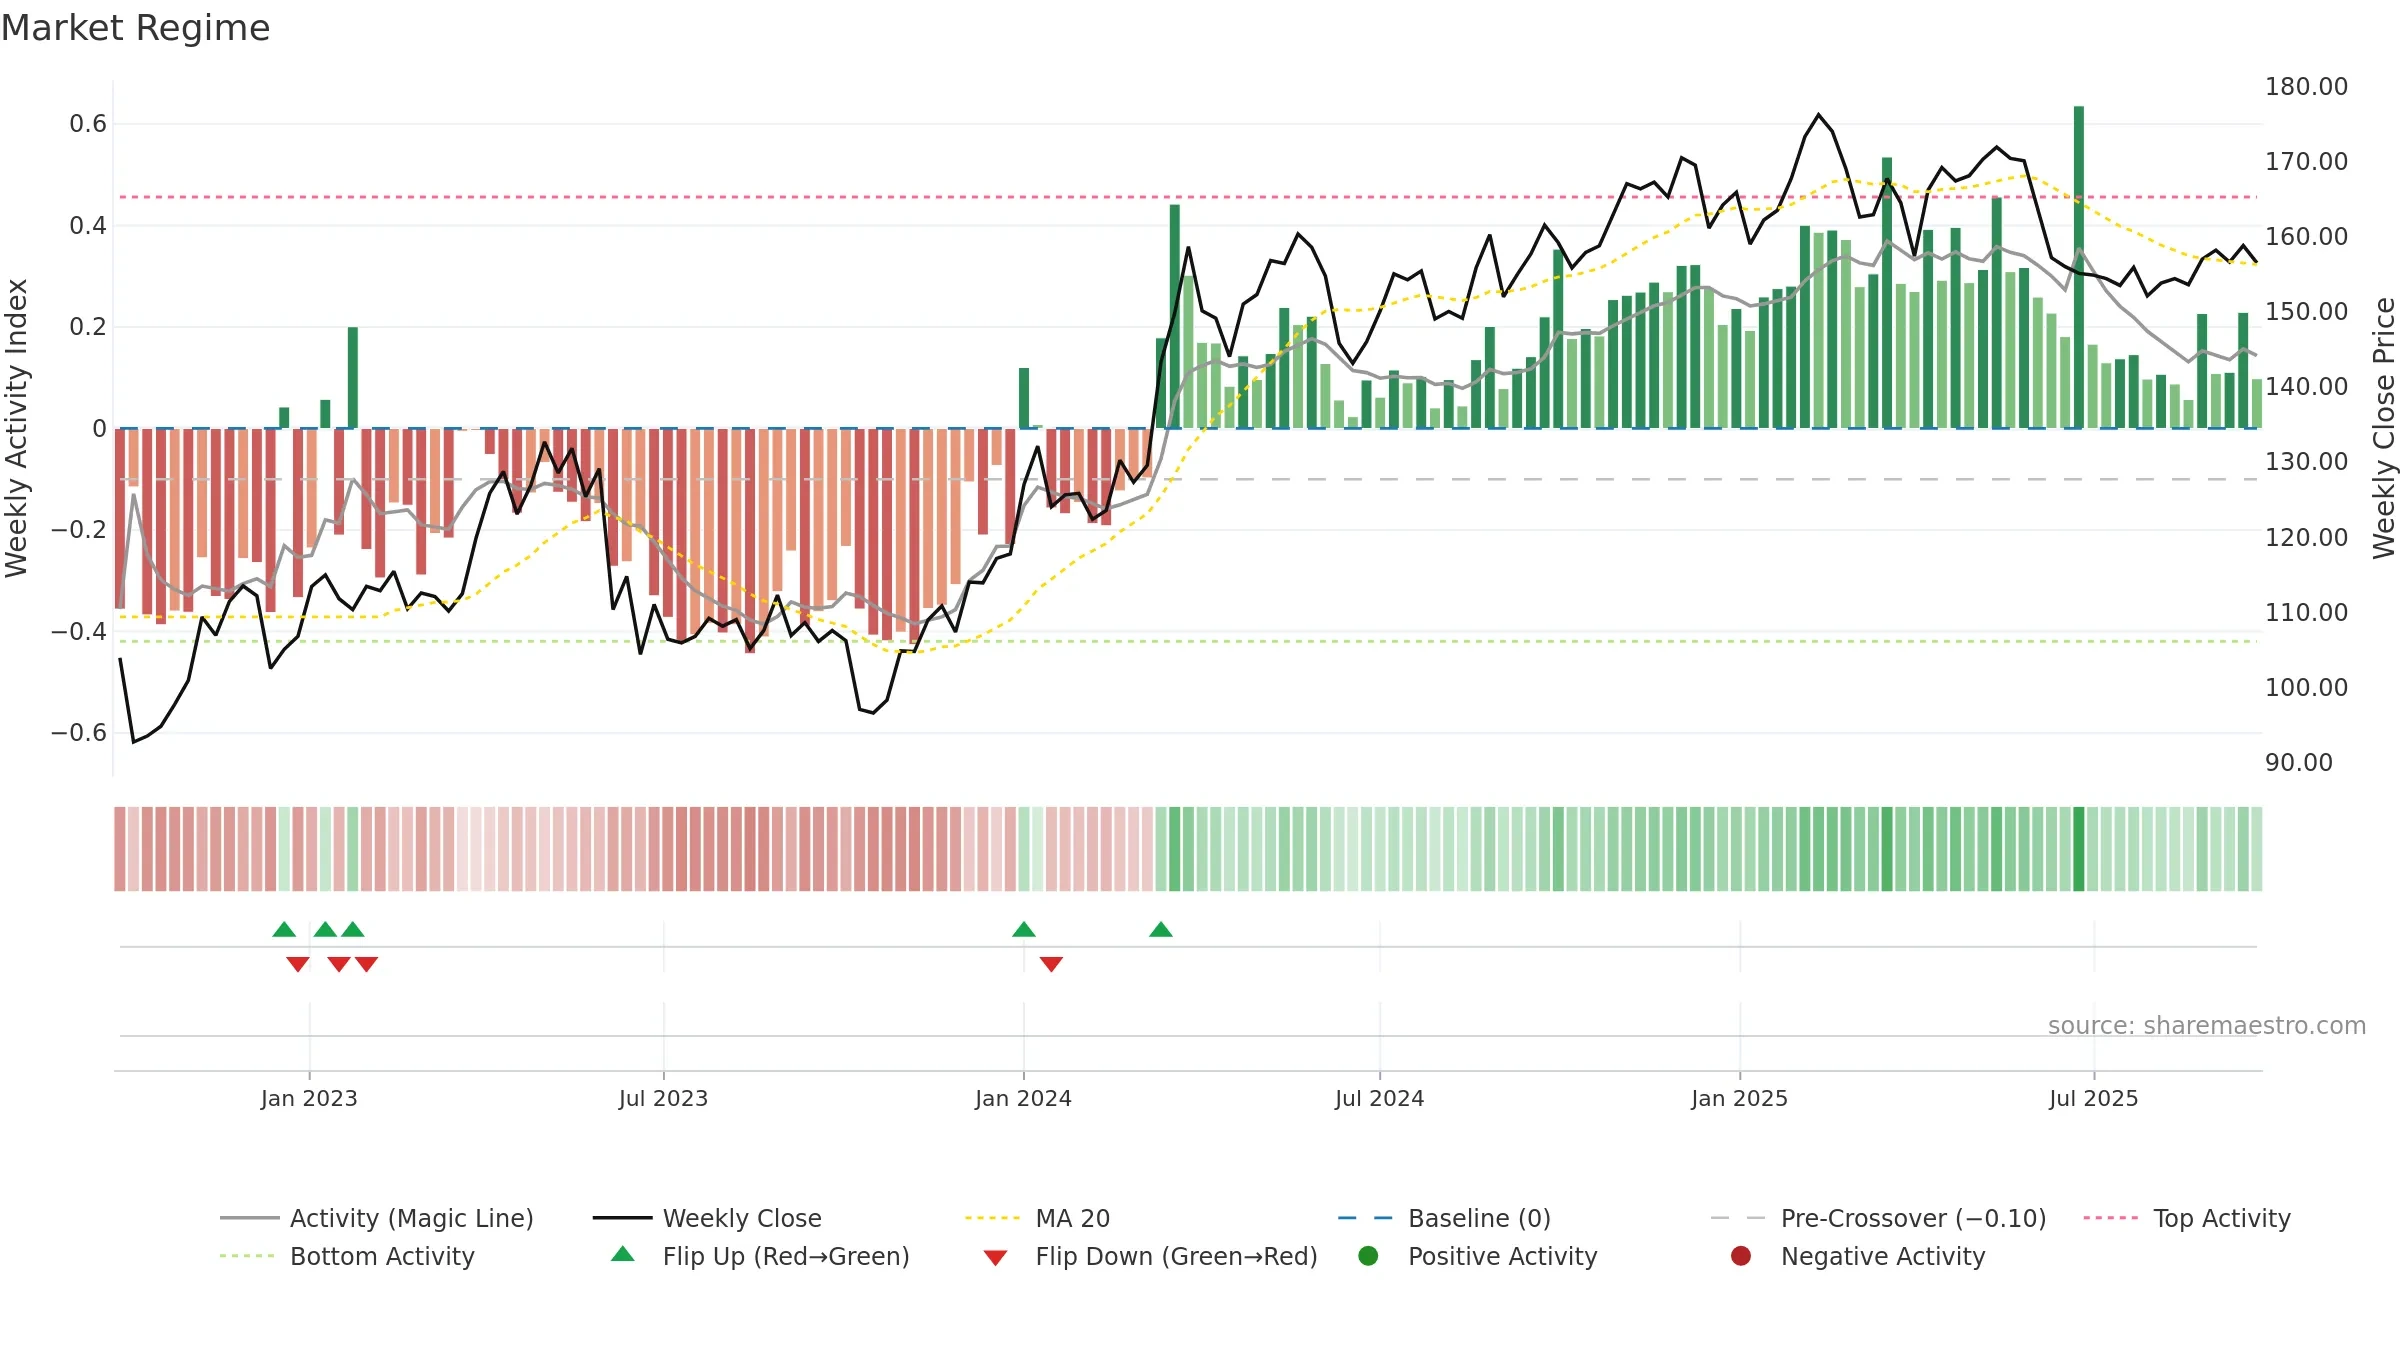Click the Jul 2023 x-axis label
The width and height of the screenshot is (2400, 1350).
point(663,1098)
